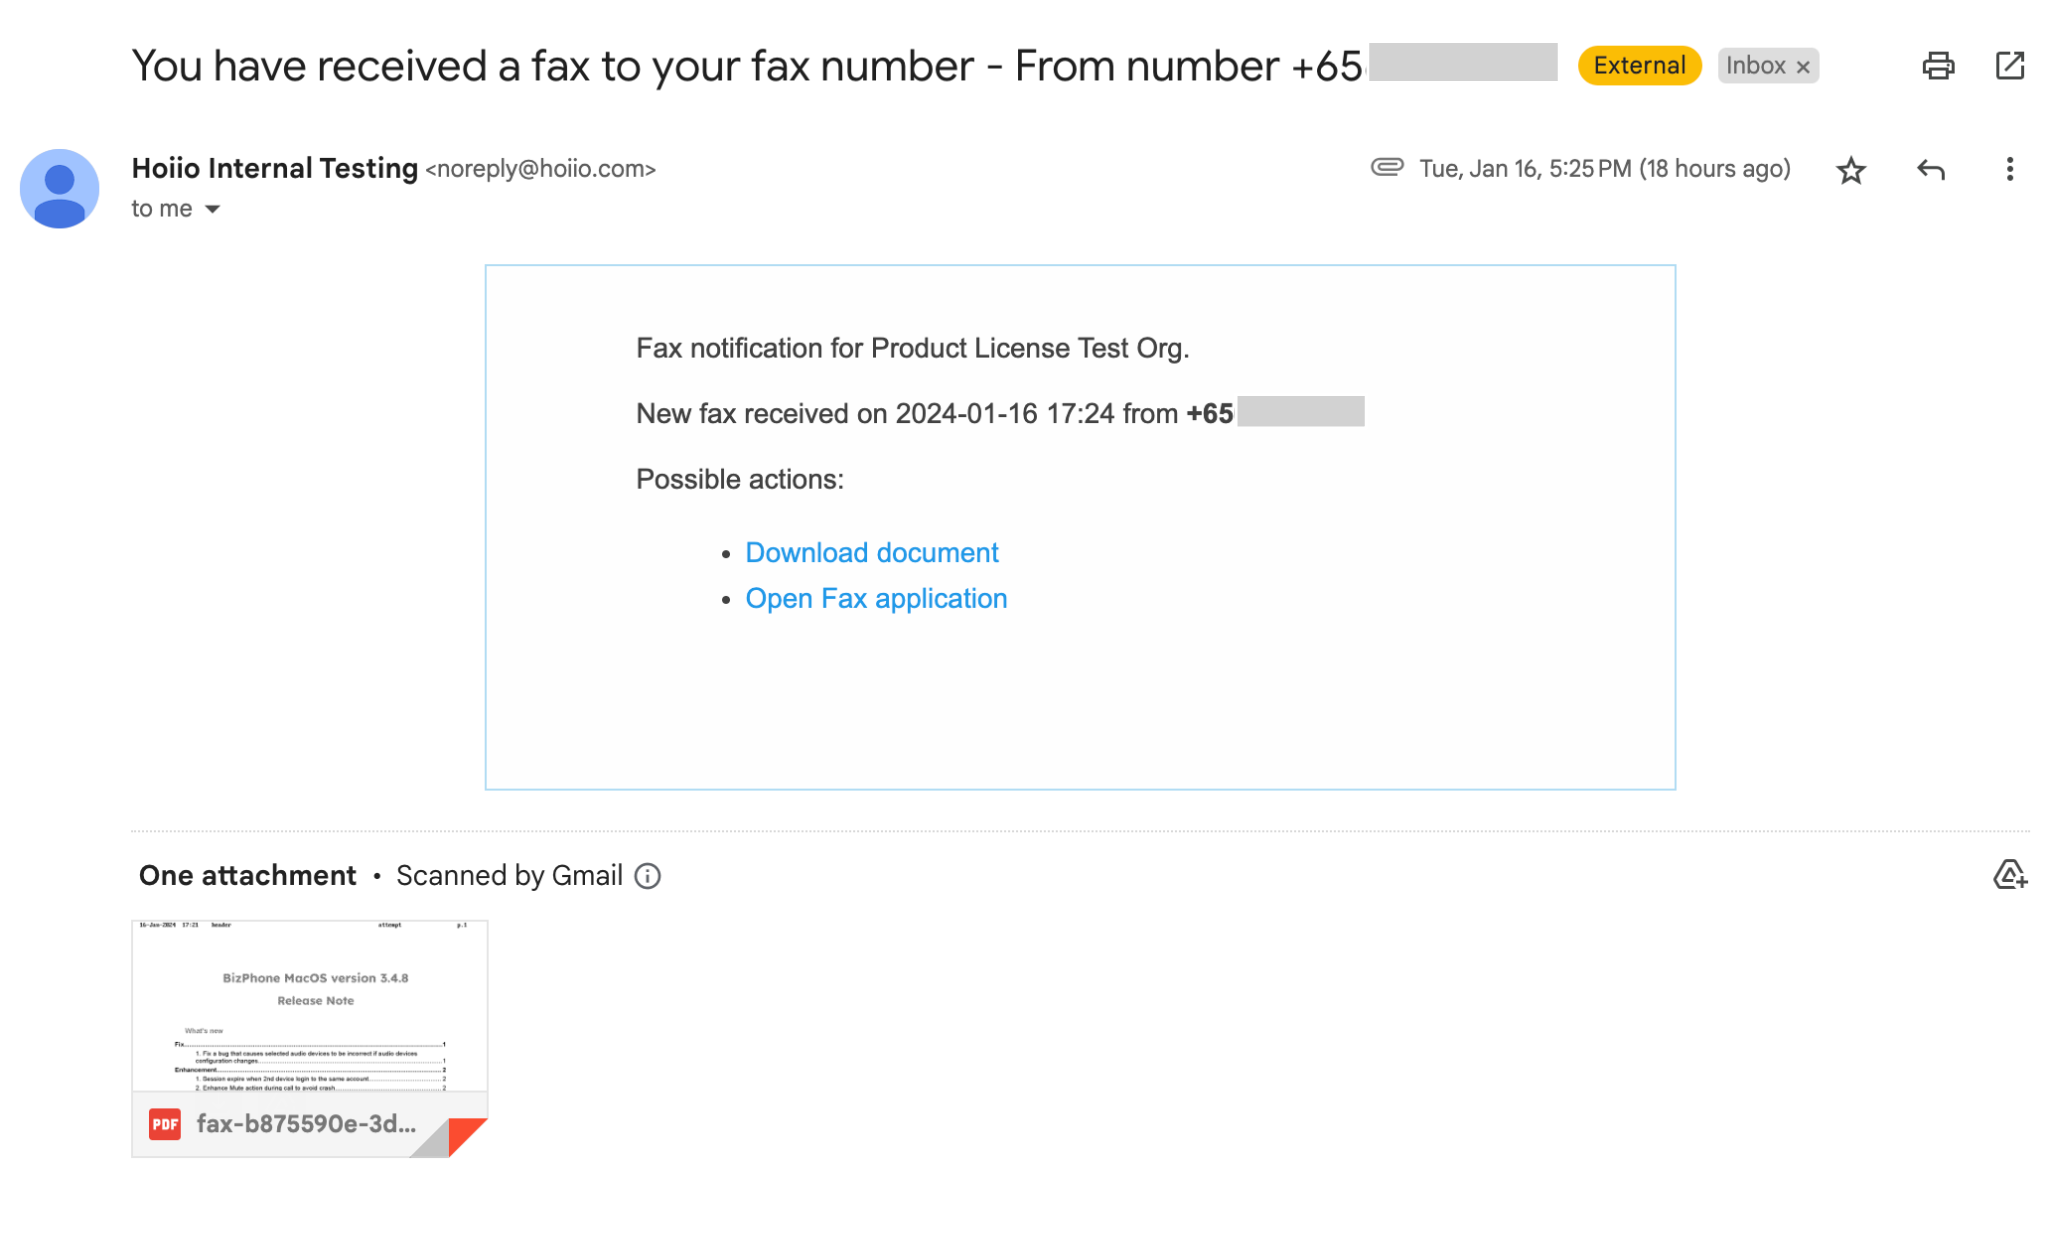Click the noreply@hoiio.com address

pos(540,169)
